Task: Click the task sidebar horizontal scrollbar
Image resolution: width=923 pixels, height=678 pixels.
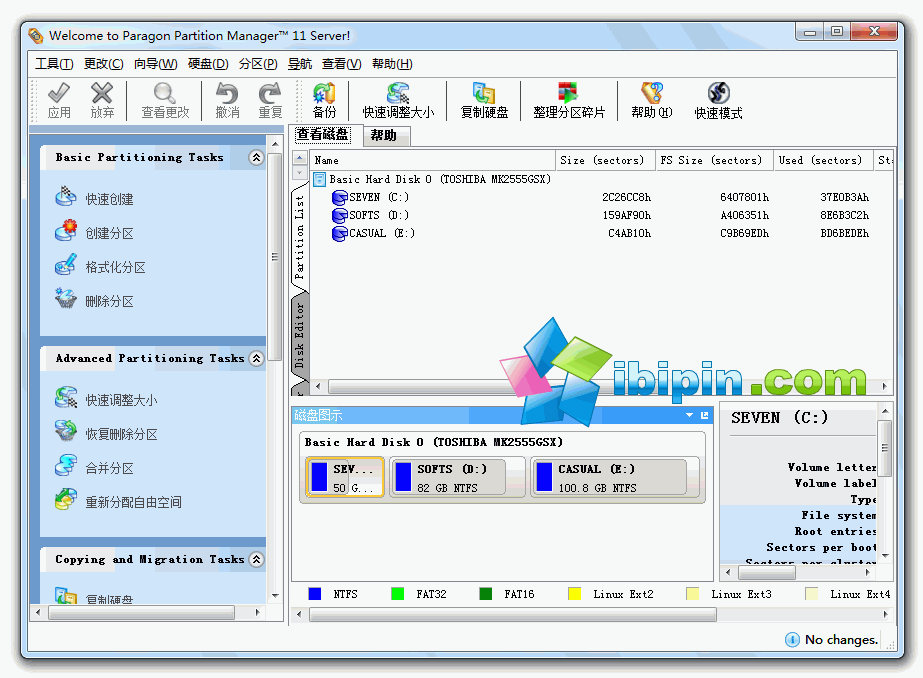Action: 148,613
